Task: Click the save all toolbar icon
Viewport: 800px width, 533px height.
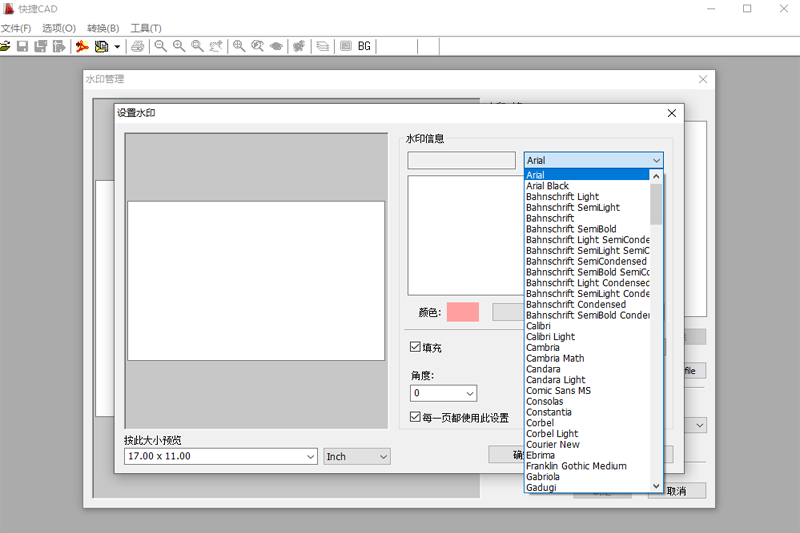Action: (41, 46)
